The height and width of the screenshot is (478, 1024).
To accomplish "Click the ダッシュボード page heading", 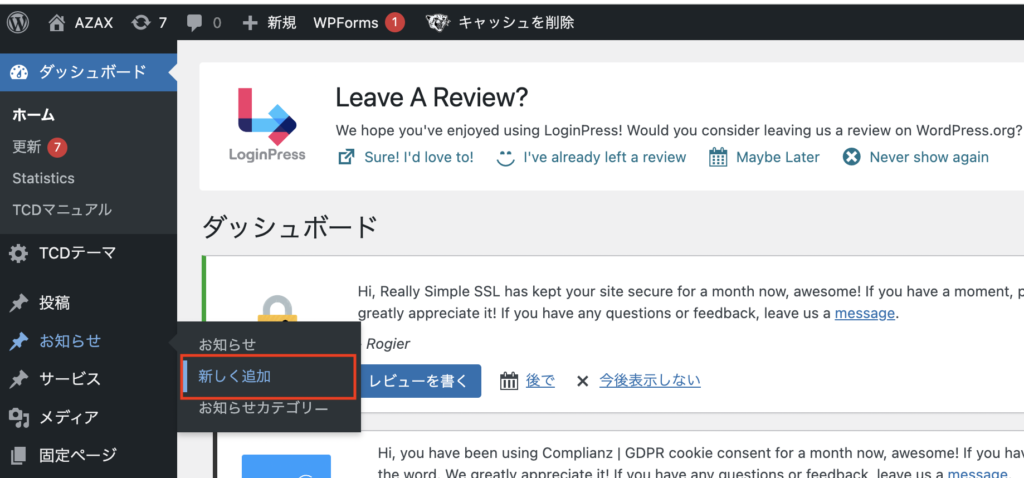I will (290, 227).
